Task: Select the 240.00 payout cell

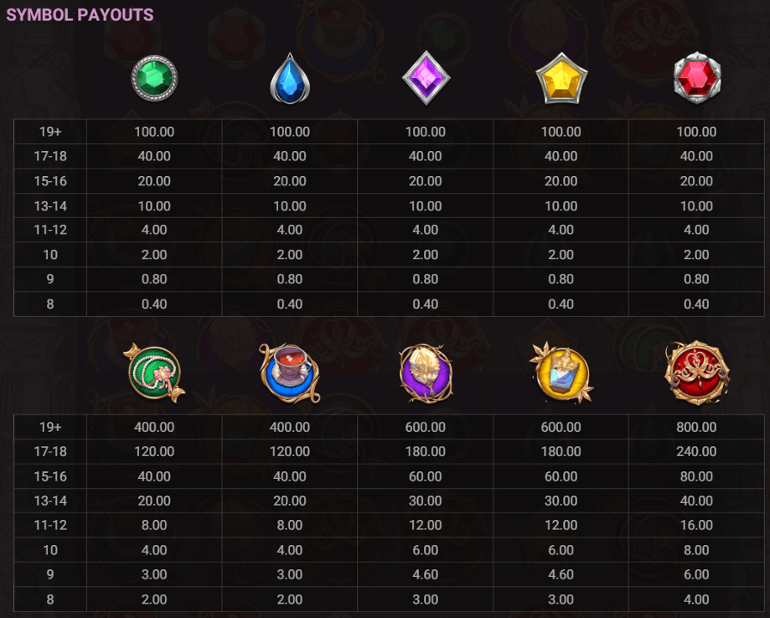Action: [696, 452]
